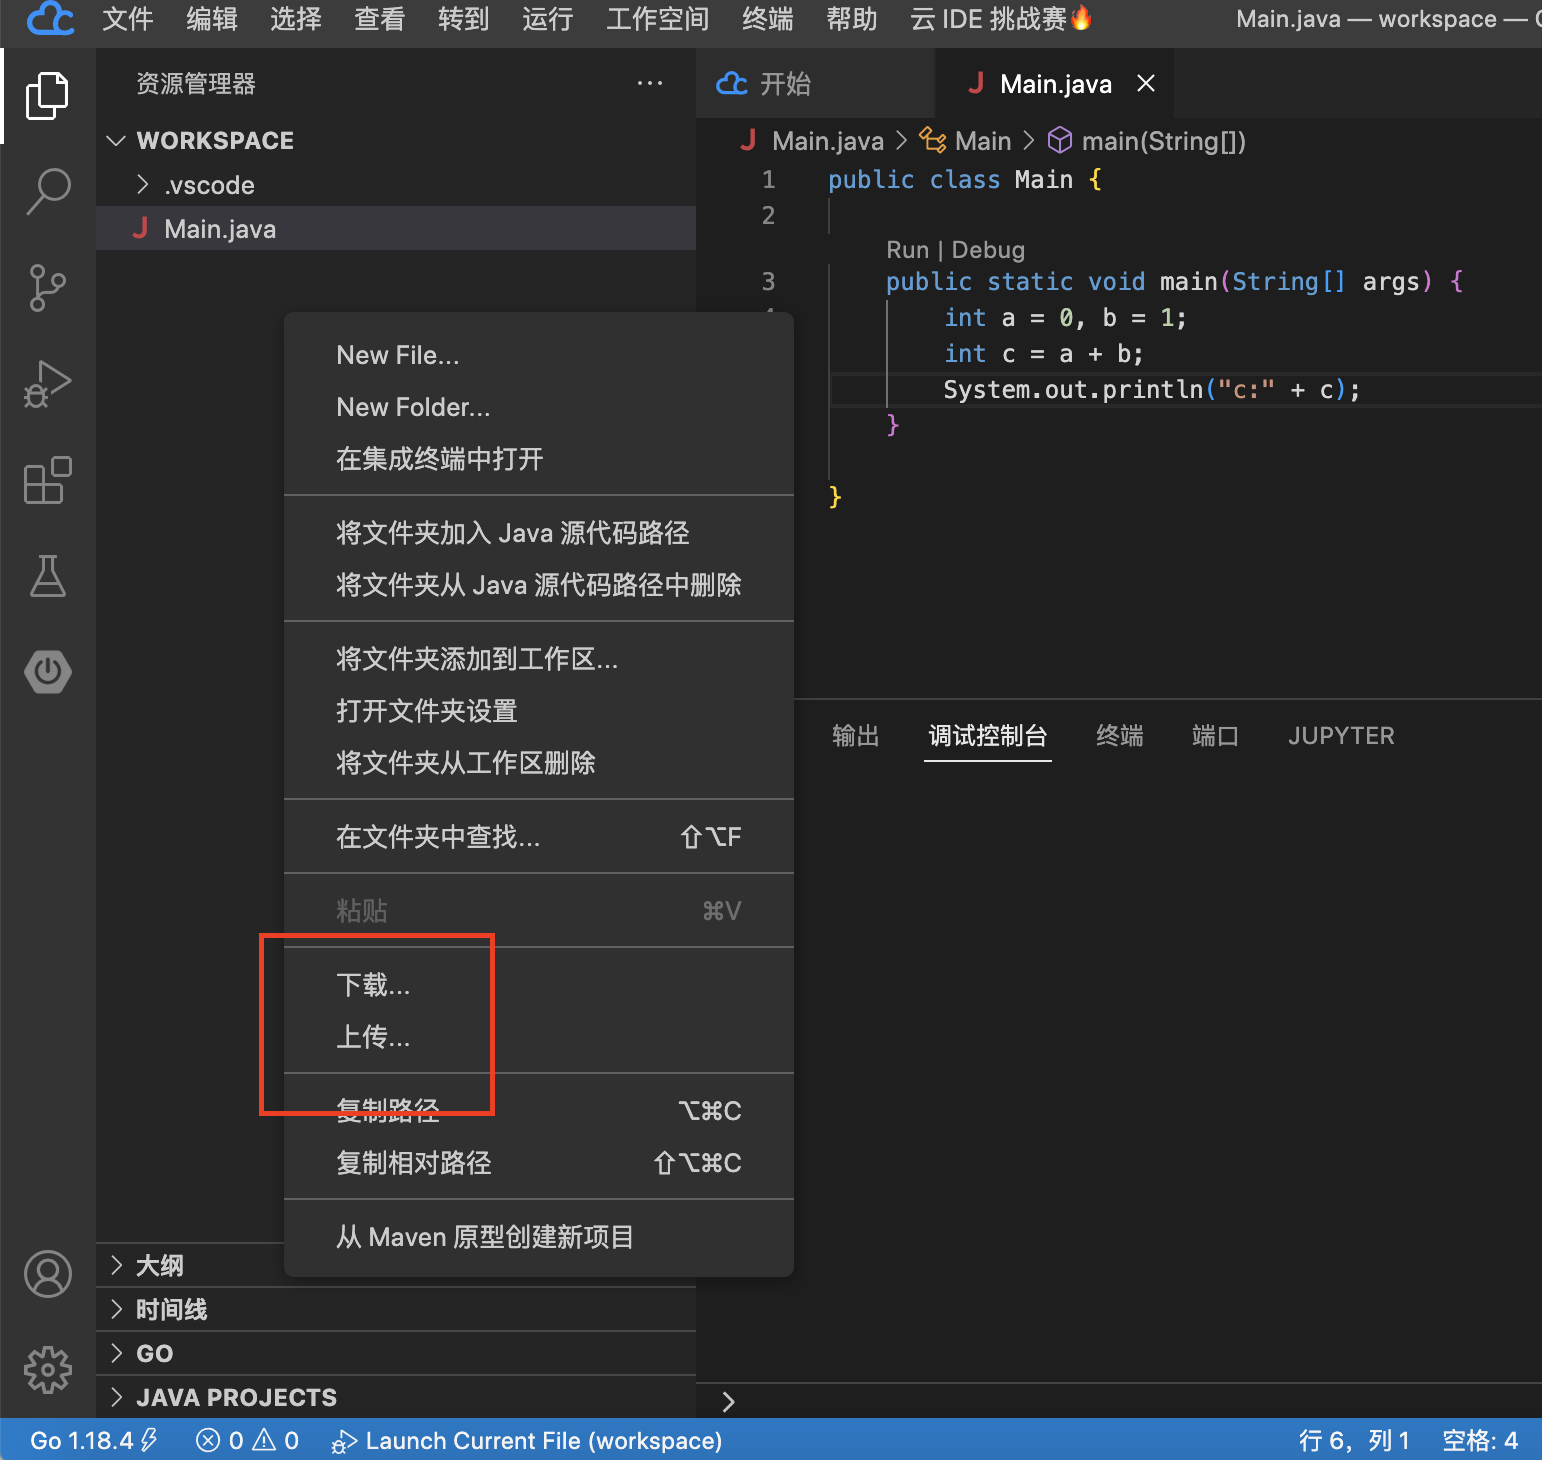The width and height of the screenshot is (1542, 1460).
Task: Open the 运行 menu
Action: [548, 19]
